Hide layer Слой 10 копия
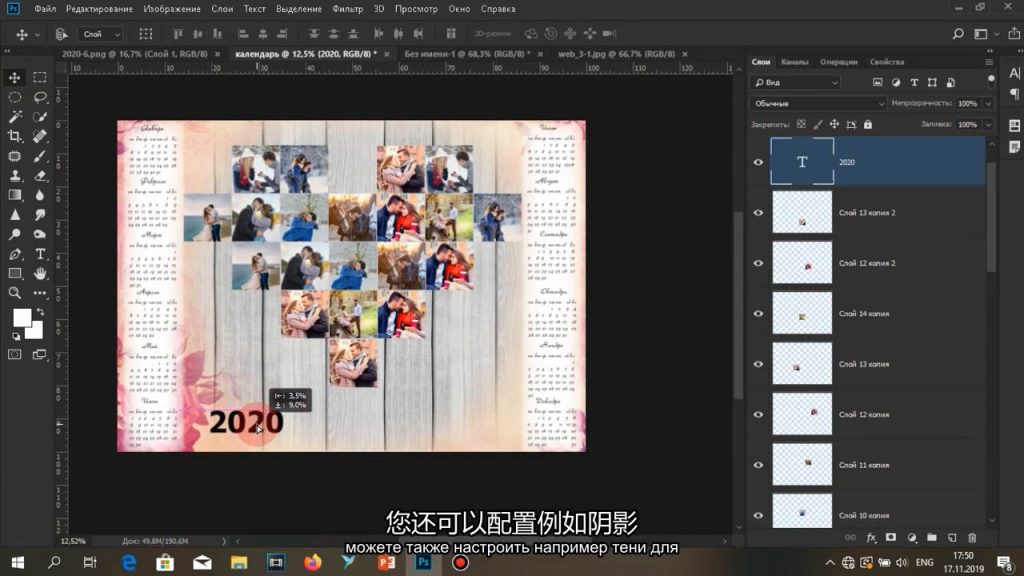Image resolution: width=1024 pixels, height=576 pixels. [758, 515]
